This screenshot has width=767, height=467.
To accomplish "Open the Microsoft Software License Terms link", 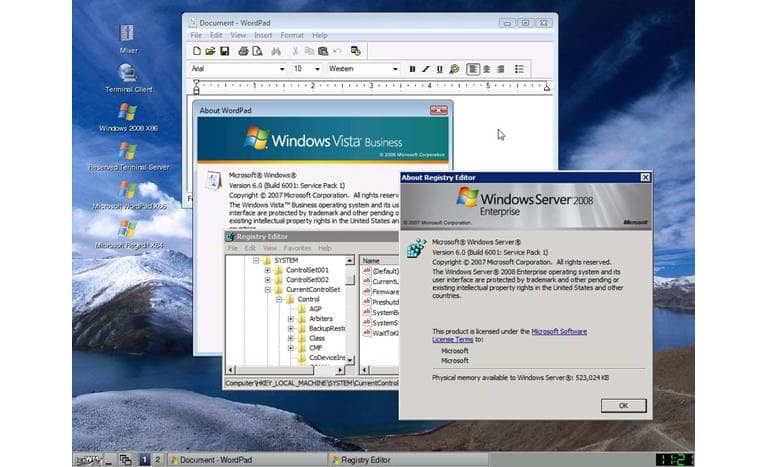I will (509, 335).
